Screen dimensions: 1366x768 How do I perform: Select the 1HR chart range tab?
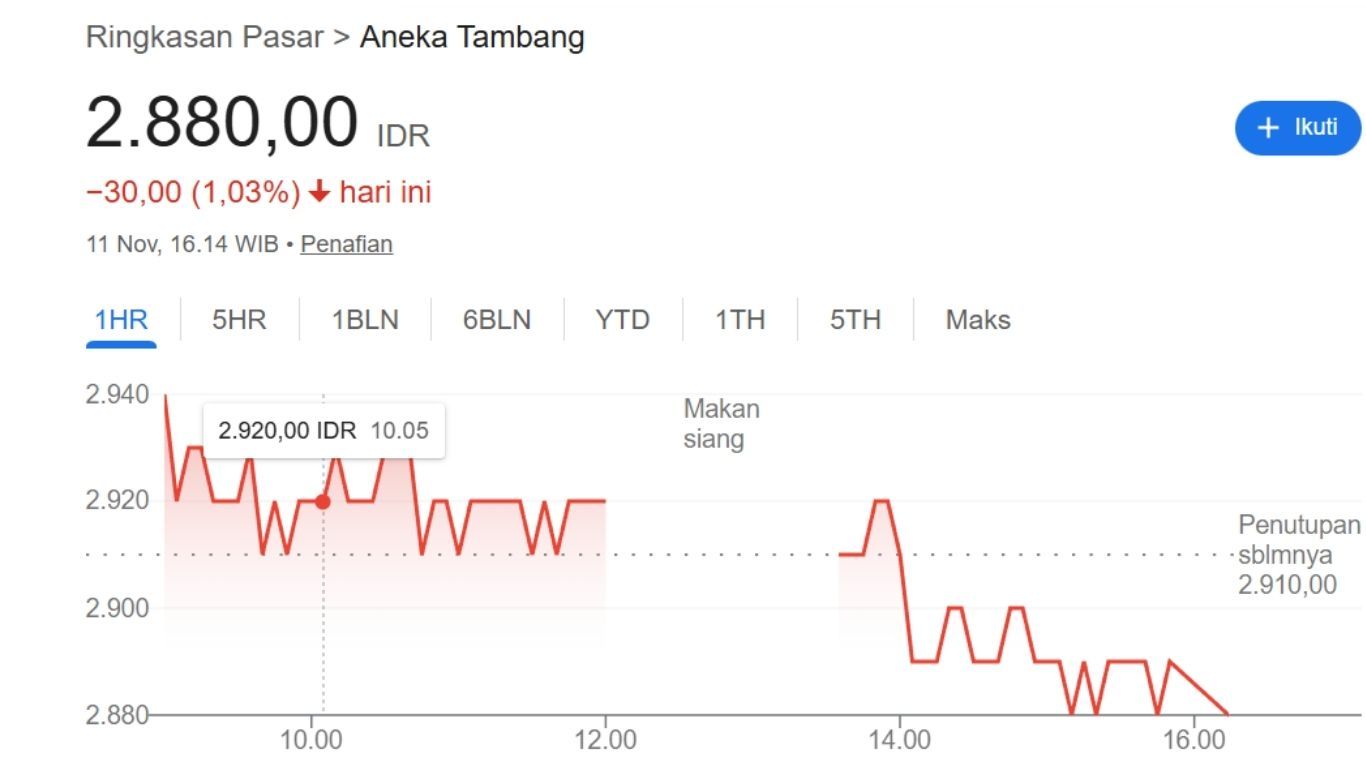(121, 320)
